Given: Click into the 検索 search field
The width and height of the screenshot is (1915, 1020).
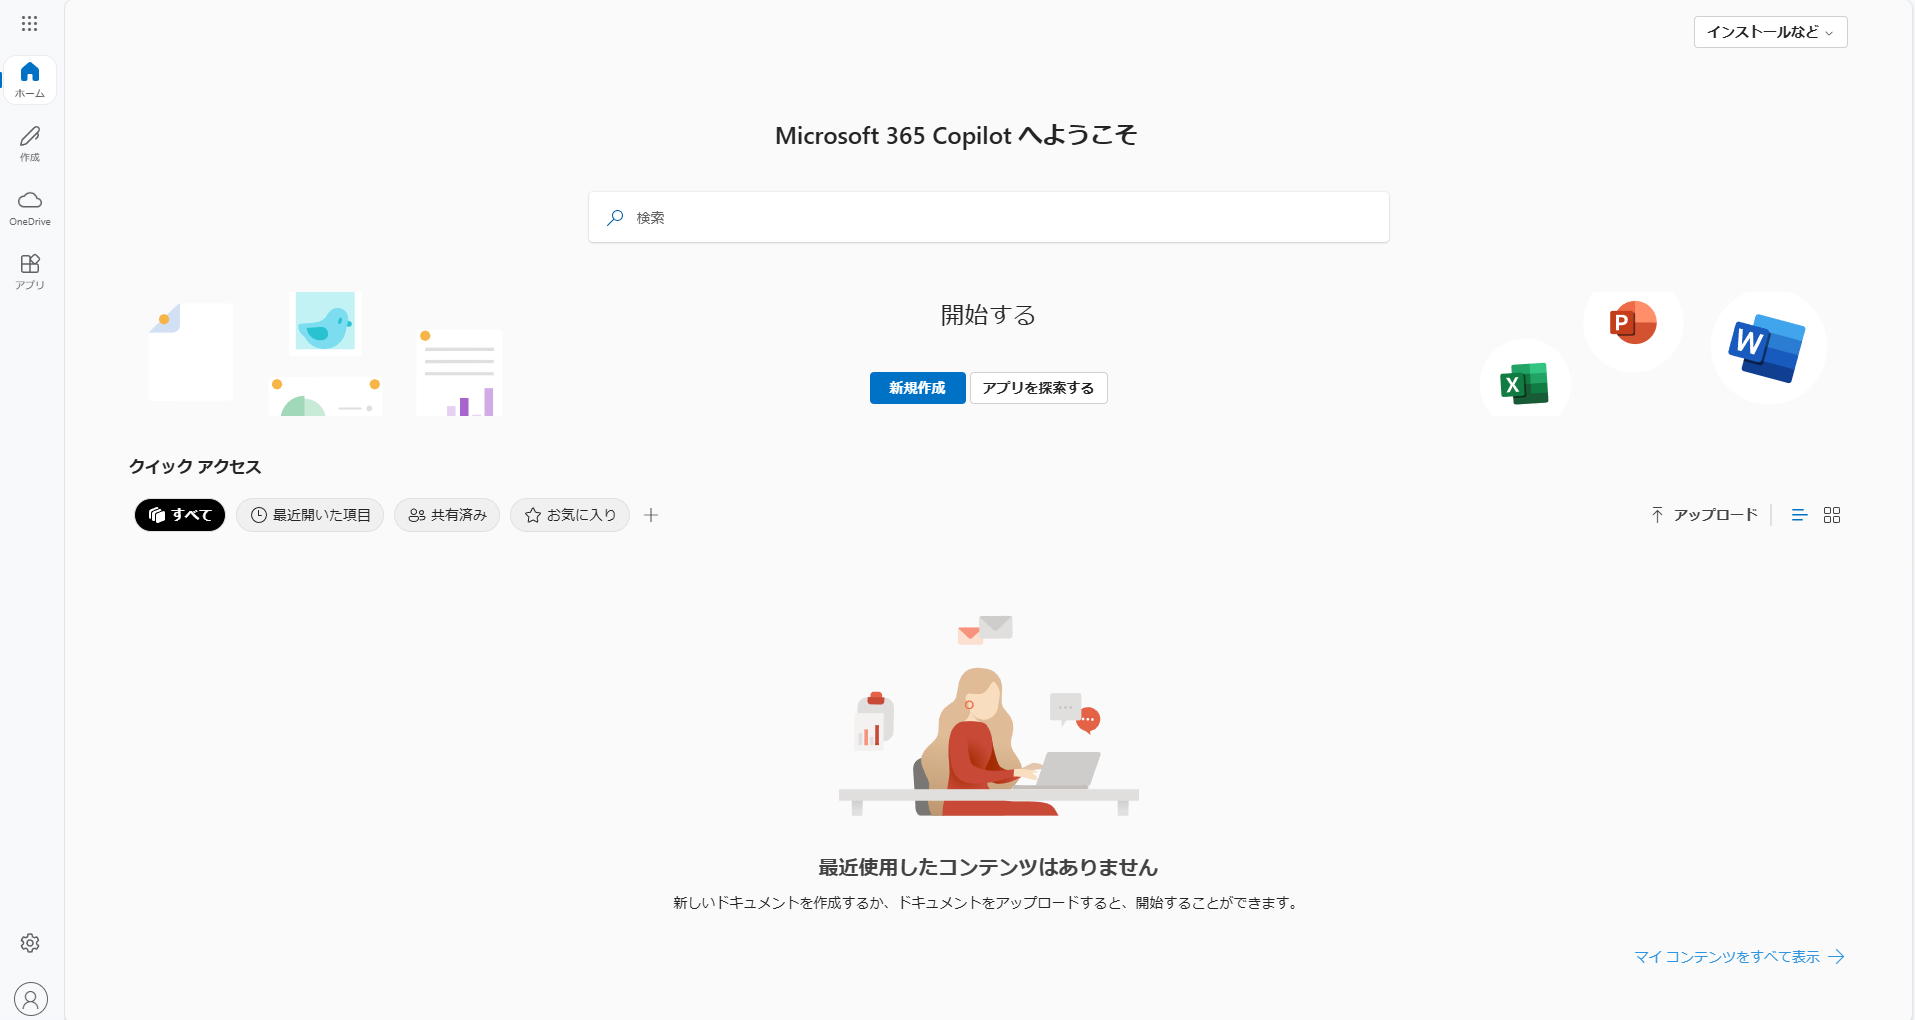Looking at the screenshot, I should 989,217.
